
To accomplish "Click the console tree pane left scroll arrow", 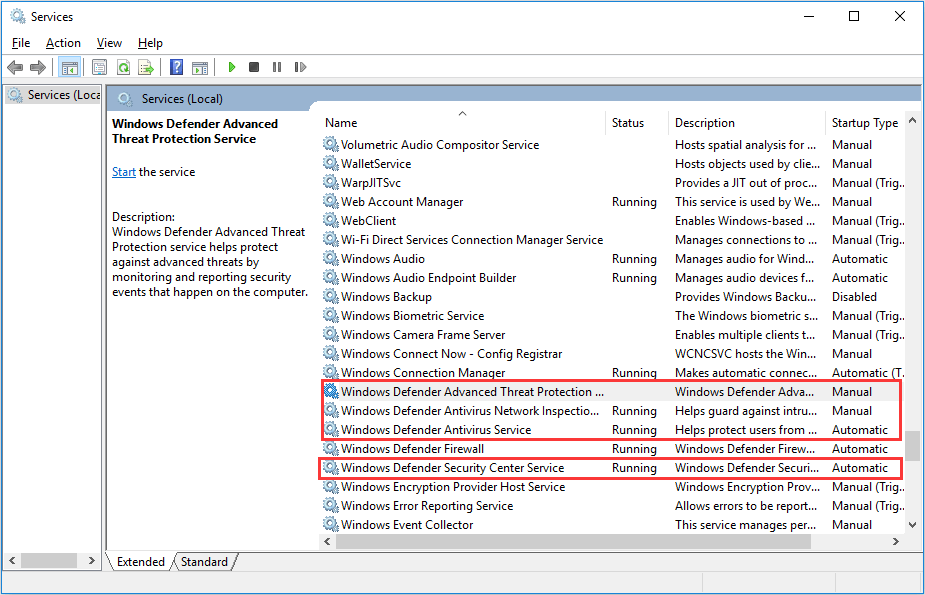I will (12, 560).
